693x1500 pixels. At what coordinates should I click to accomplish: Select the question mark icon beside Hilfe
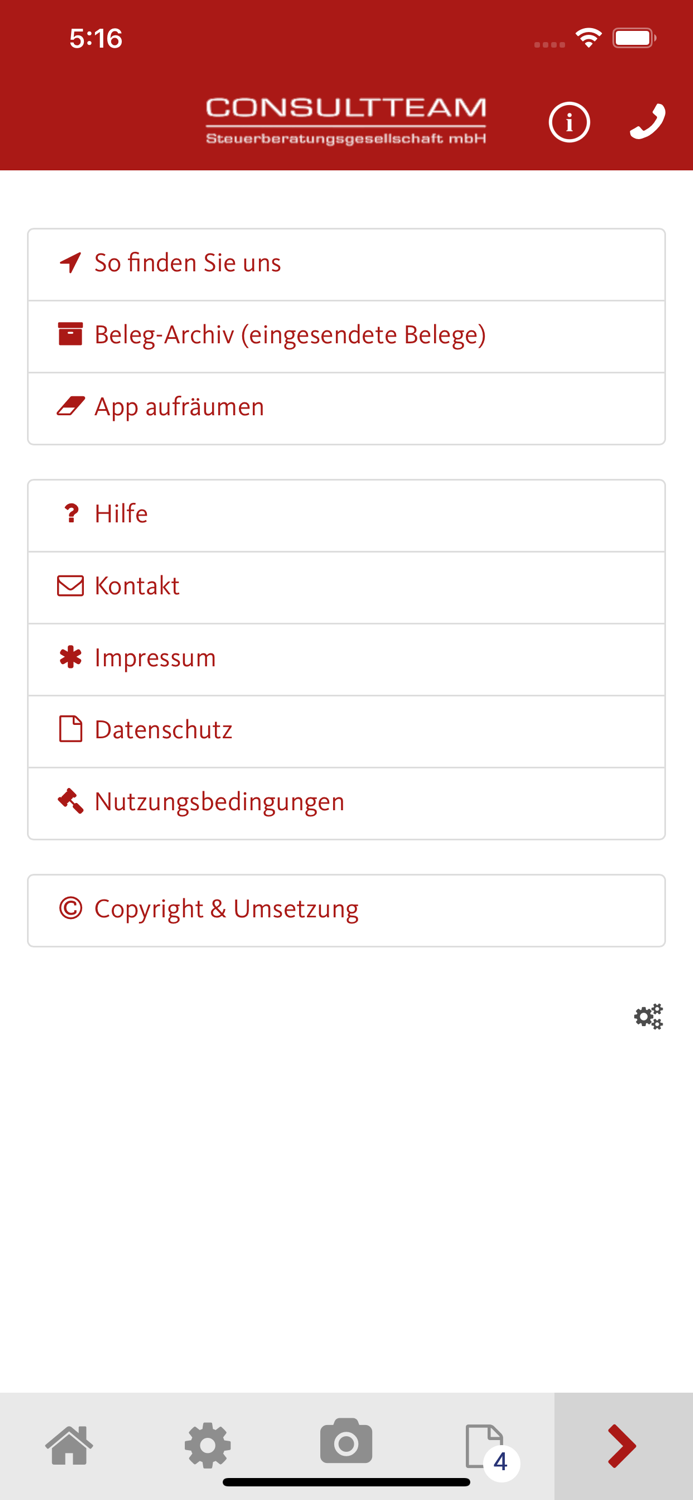pyautogui.click(x=70, y=513)
